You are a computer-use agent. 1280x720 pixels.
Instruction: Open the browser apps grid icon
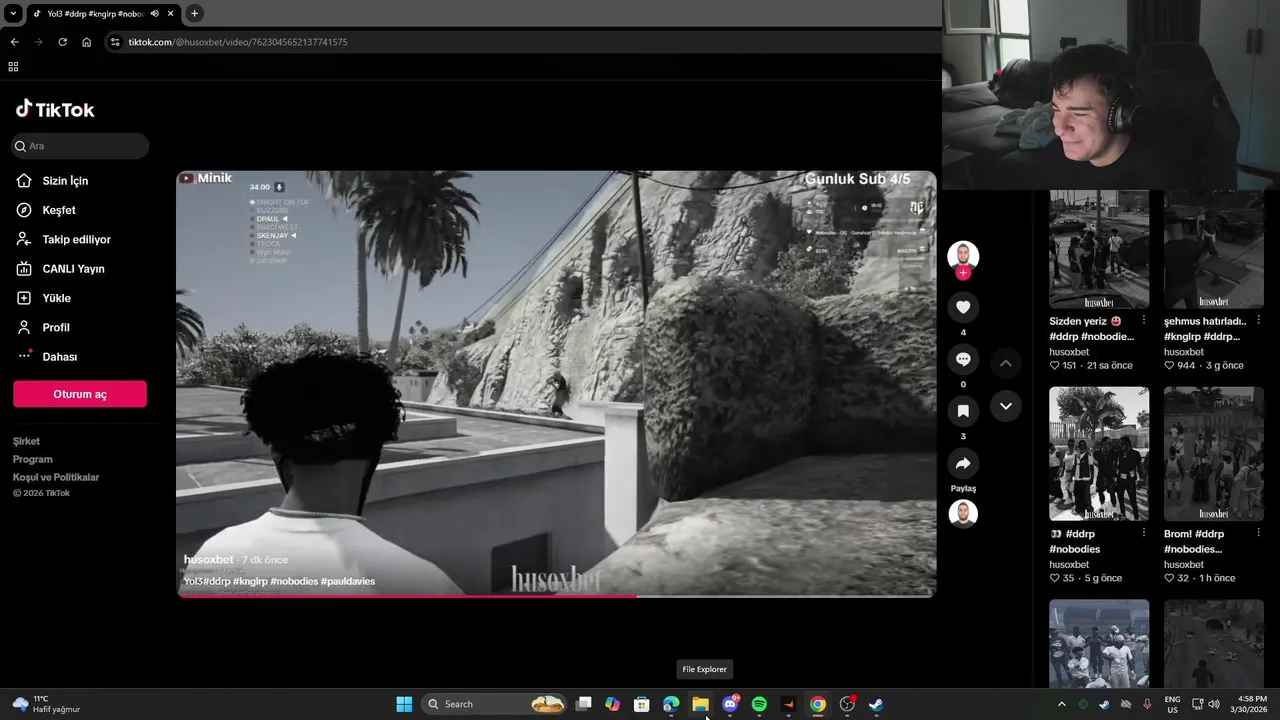point(13,67)
